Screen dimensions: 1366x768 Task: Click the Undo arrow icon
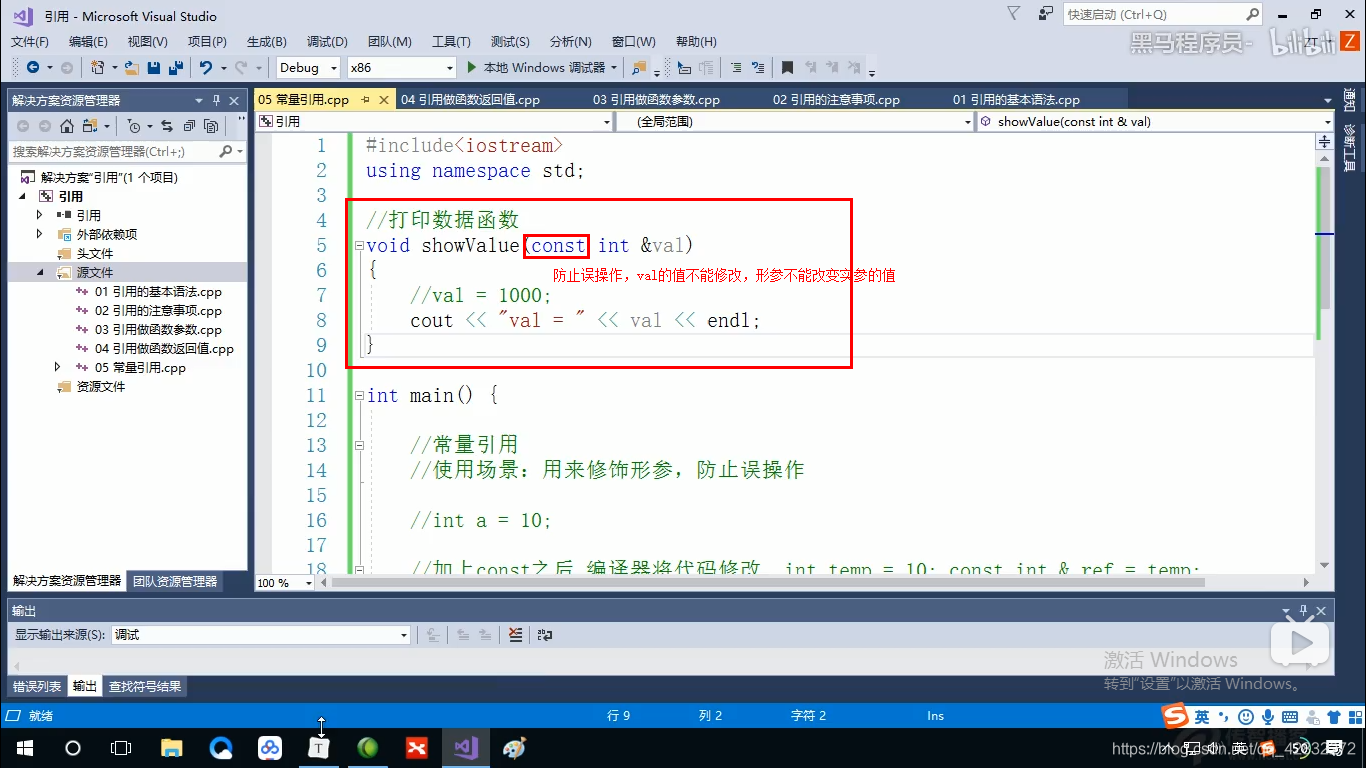205,68
